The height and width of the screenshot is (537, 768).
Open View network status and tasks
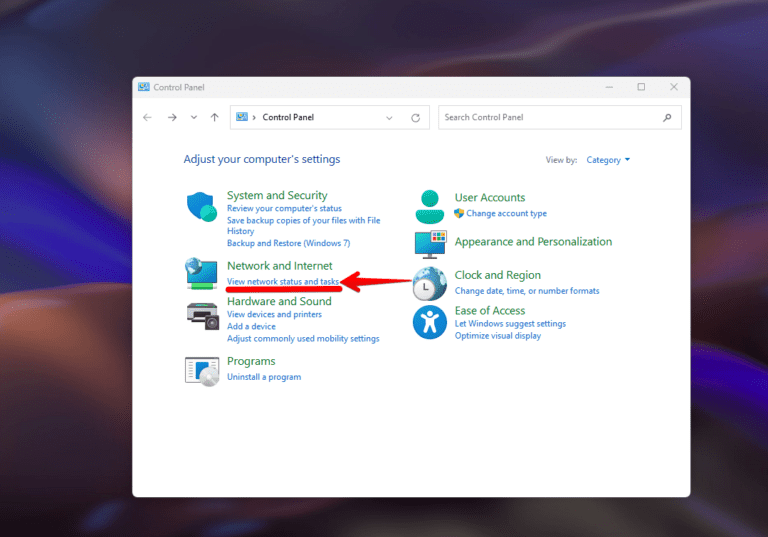(283, 282)
